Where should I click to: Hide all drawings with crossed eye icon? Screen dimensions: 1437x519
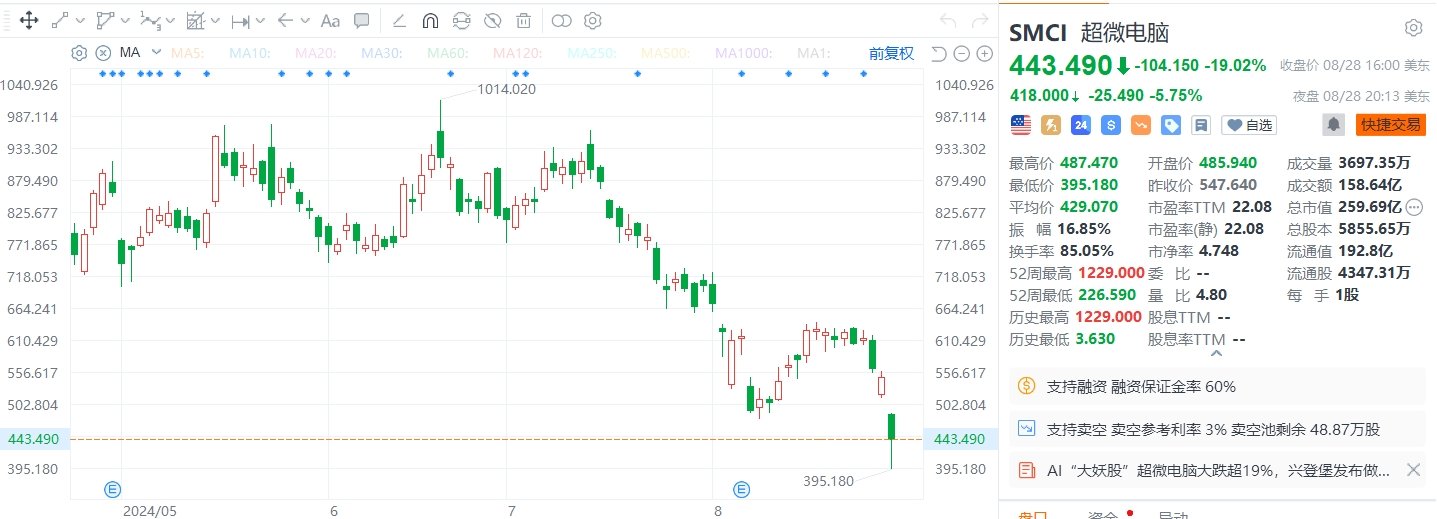click(492, 20)
